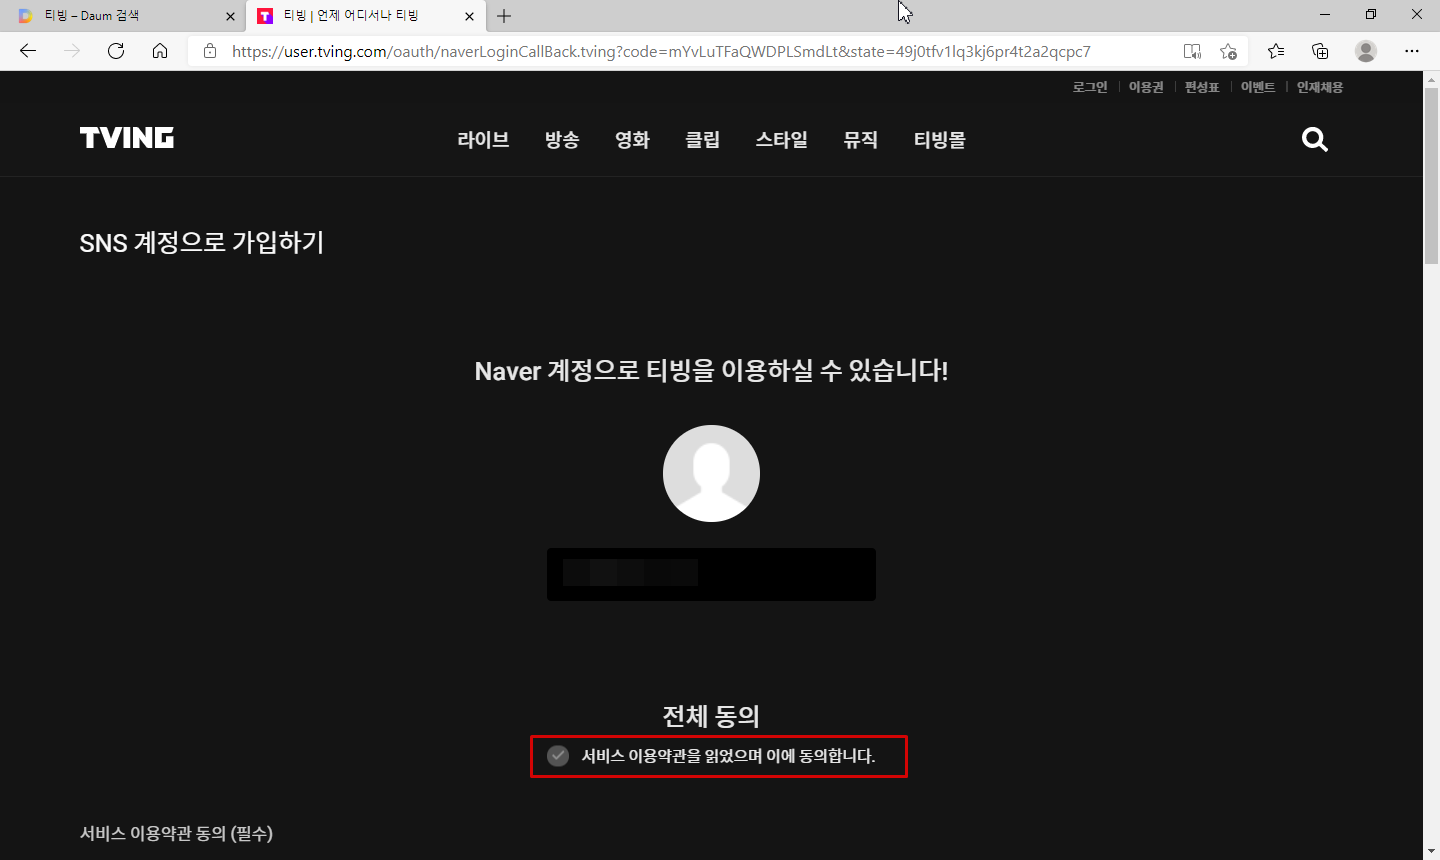Open the 뮤직 menu
Image resolution: width=1440 pixels, height=860 pixels.
[x=860, y=140]
